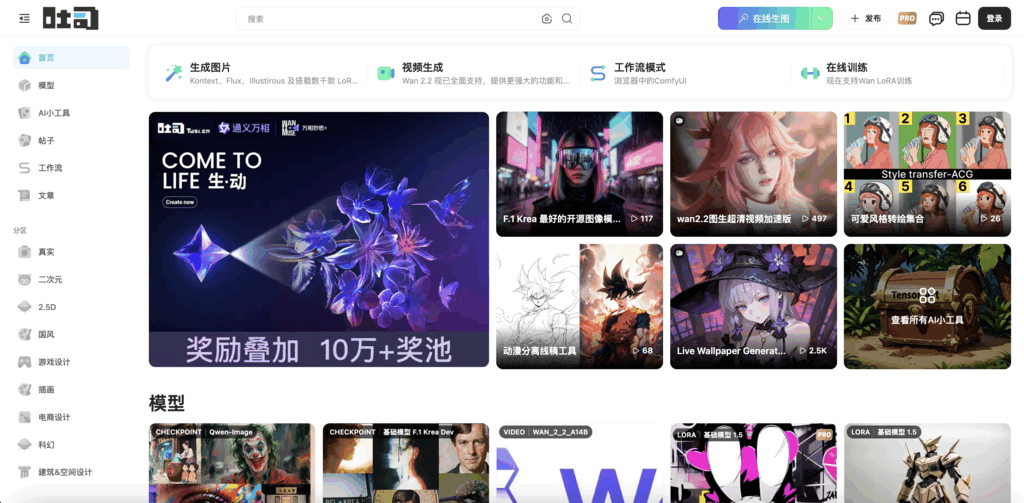The height and width of the screenshot is (503, 1024).
Task: Click the 工作流模式 S-shaped icon
Action: pyautogui.click(x=598, y=73)
